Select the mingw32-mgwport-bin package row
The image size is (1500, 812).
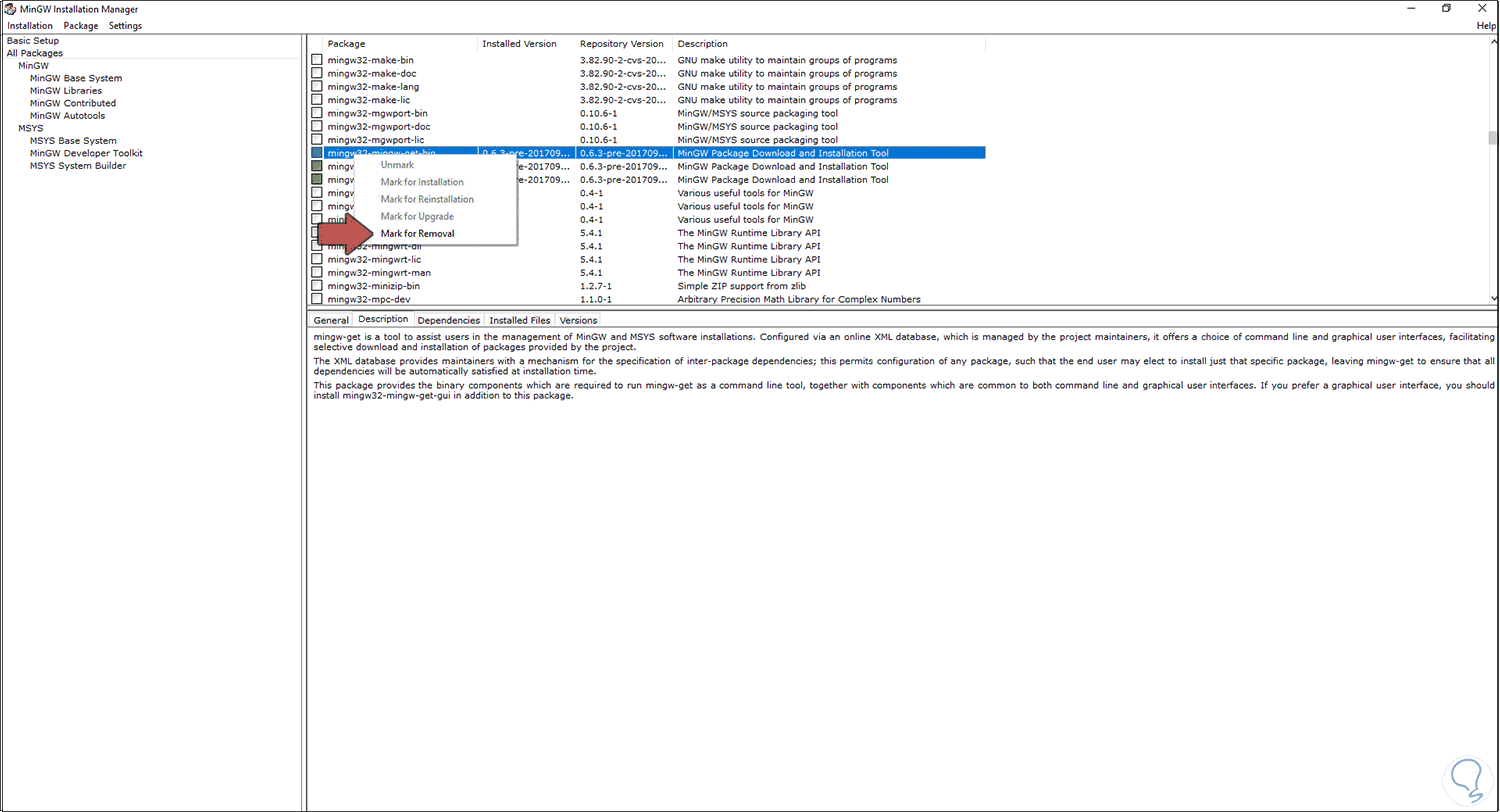click(x=647, y=113)
